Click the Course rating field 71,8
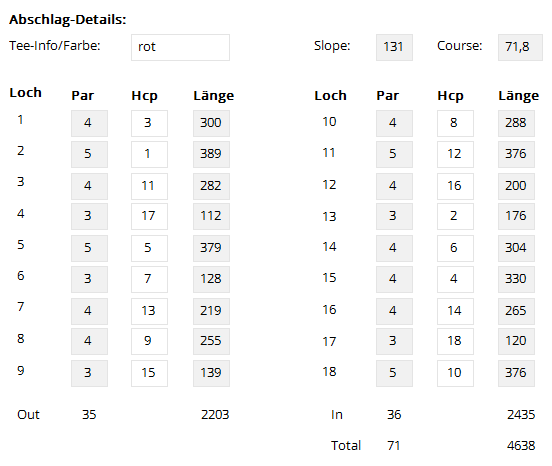The width and height of the screenshot is (552, 466). point(520,48)
